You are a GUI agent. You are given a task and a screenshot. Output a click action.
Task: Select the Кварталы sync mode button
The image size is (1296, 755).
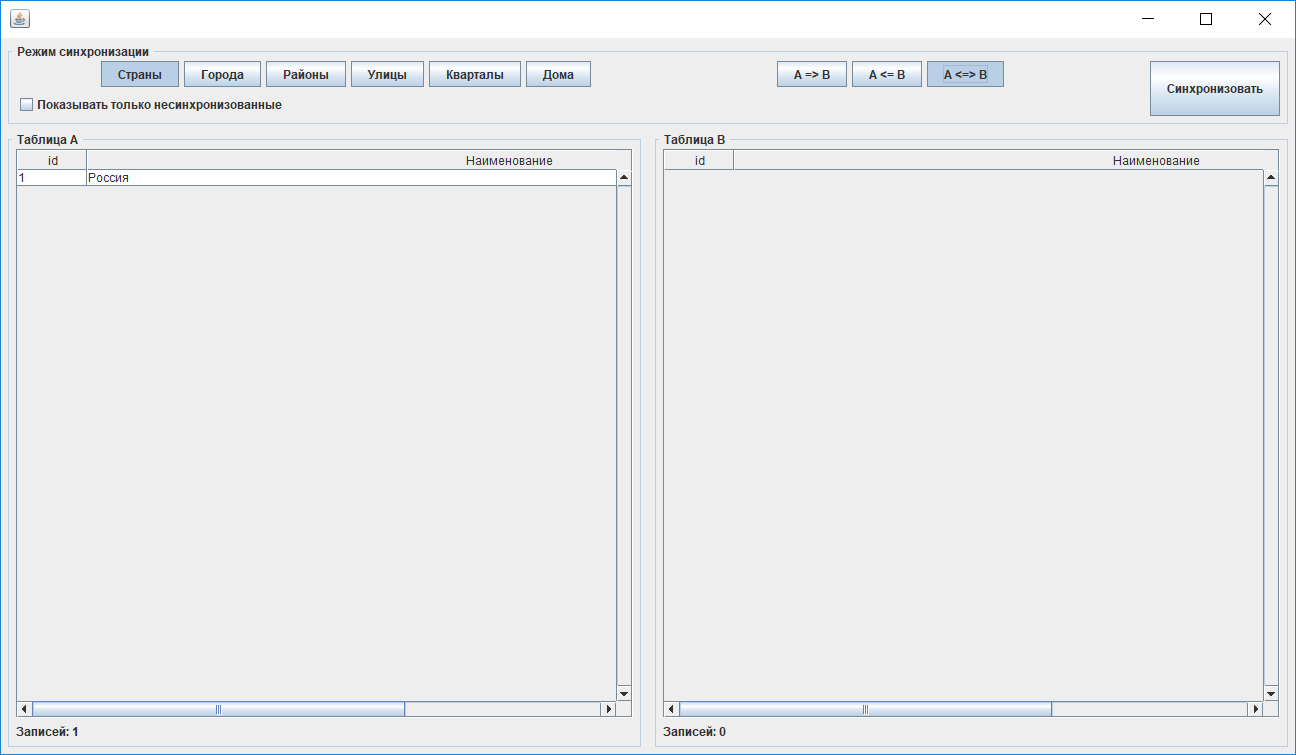point(474,73)
